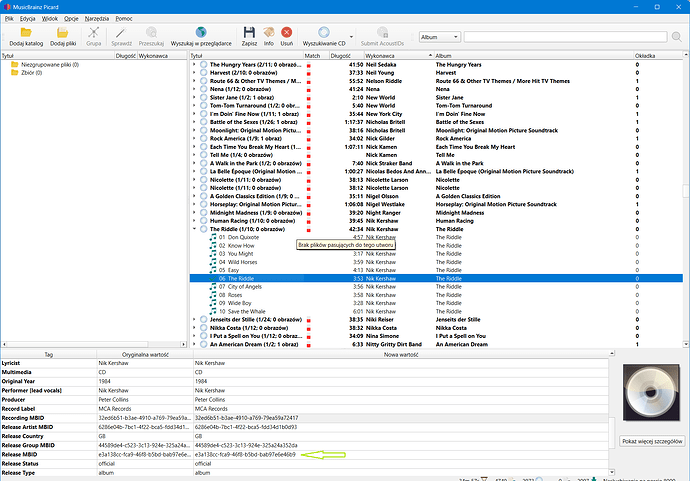The width and height of the screenshot is (690, 481).
Task: Click Pokaż więcej szczegółów button
Action: [652, 441]
